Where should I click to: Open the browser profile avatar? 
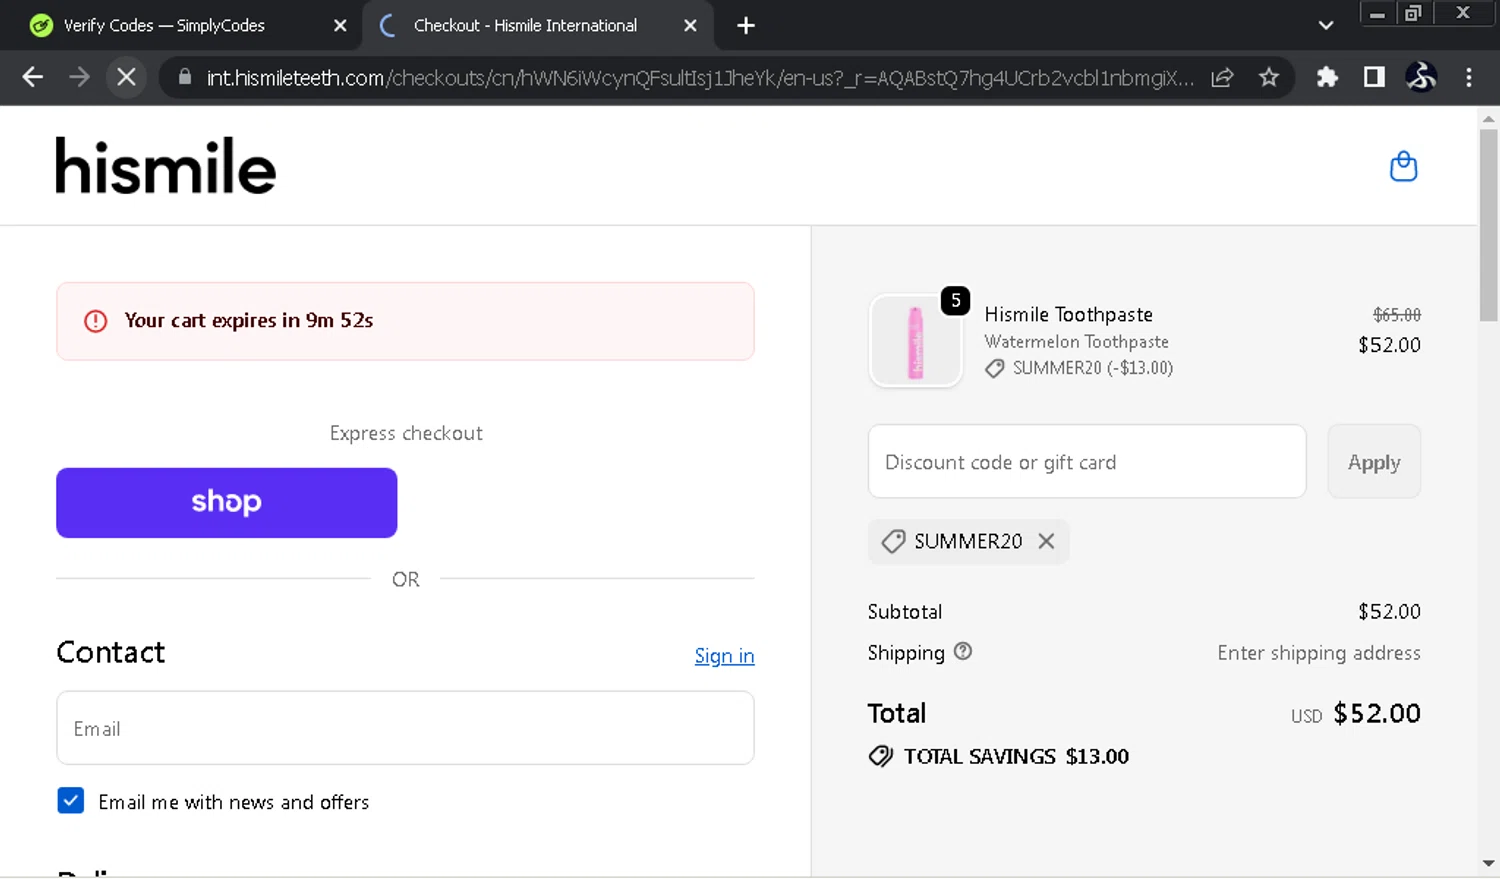point(1421,77)
